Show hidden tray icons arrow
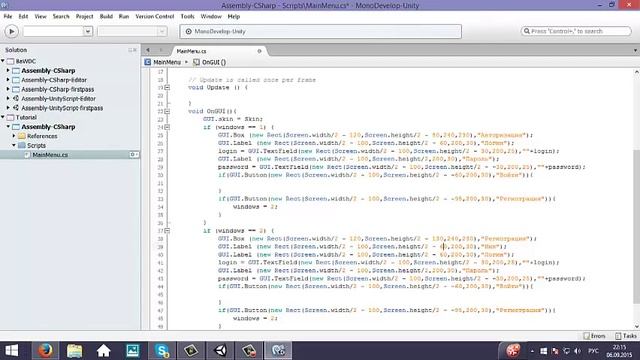 (x=532, y=351)
